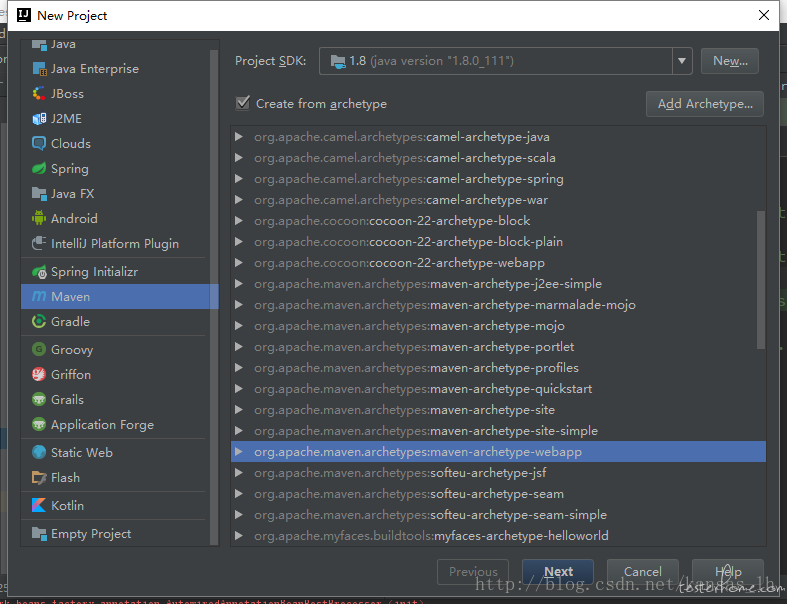Select Android project type label
Screen dimensions: 787x604
point(74,218)
